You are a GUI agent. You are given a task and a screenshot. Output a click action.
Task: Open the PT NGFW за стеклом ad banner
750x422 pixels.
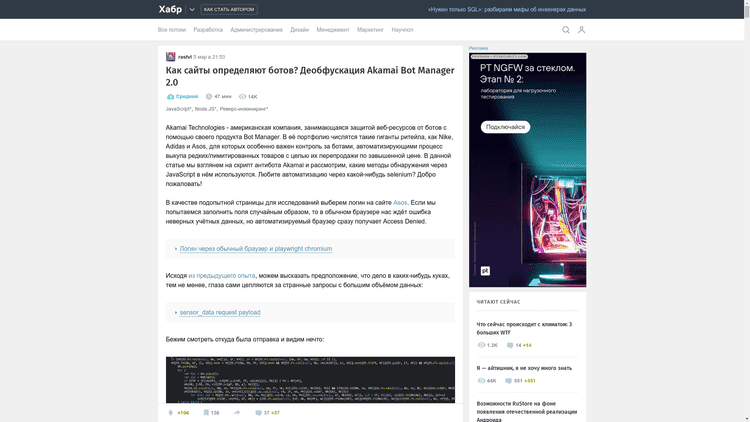point(528,170)
